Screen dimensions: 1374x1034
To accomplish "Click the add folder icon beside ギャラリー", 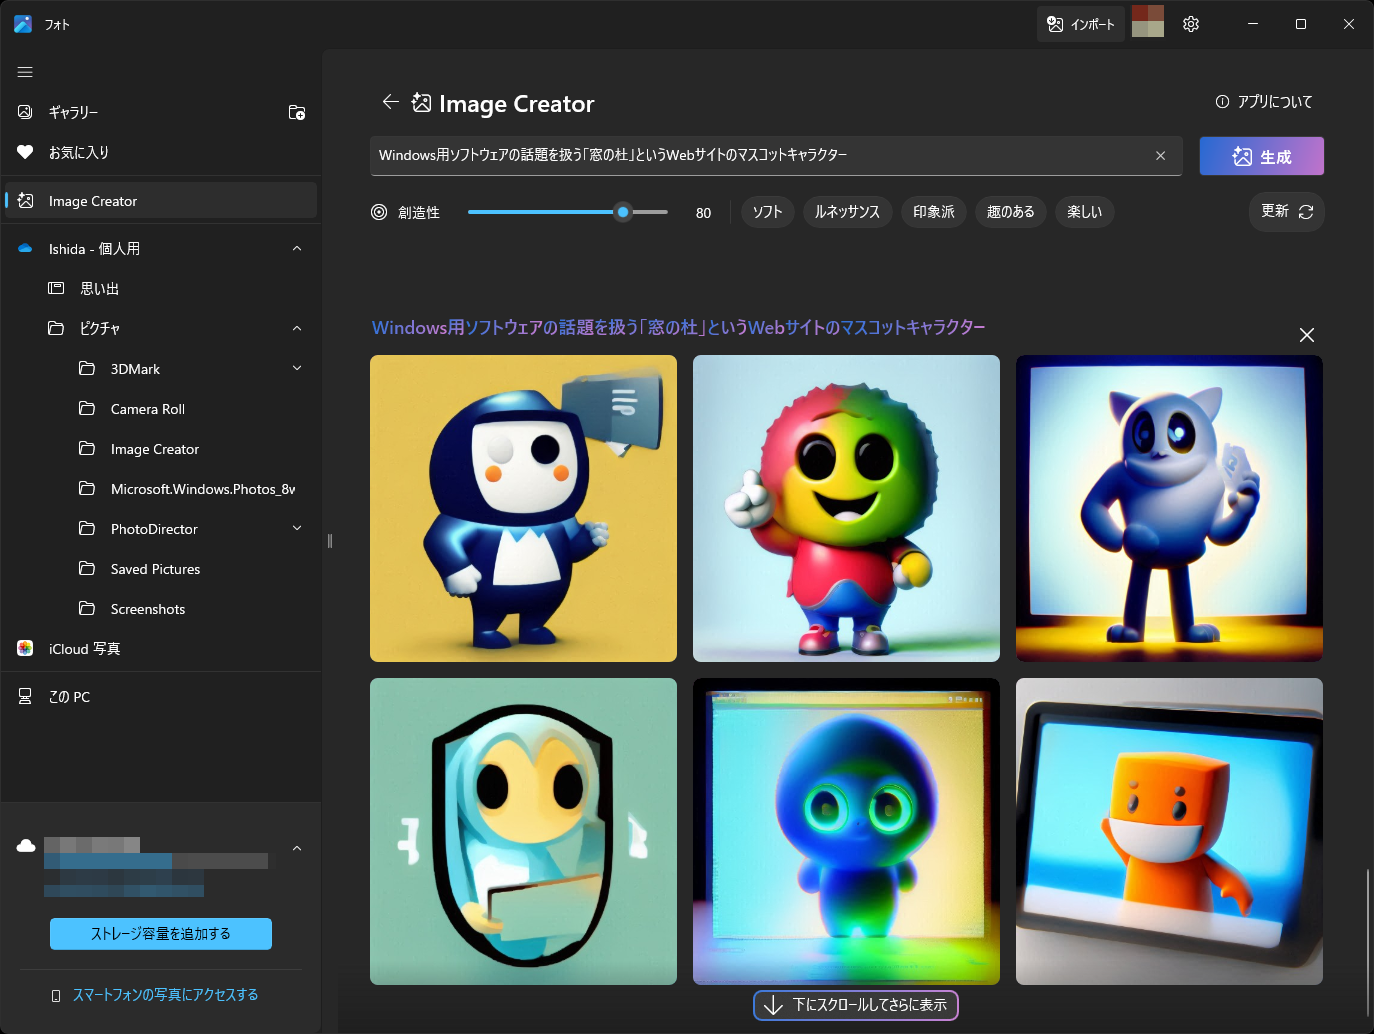I will click(x=297, y=112).
